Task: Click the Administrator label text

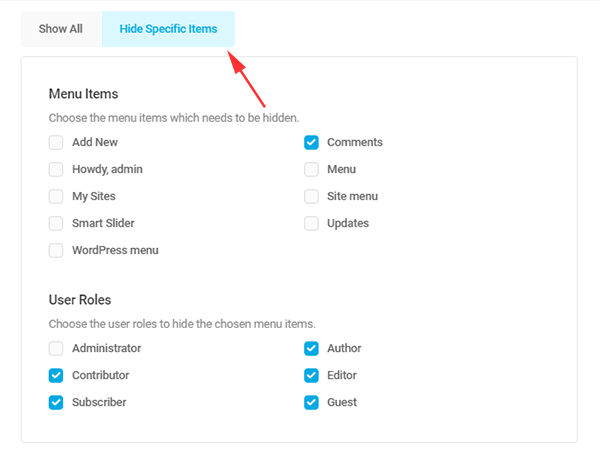Action: (106, 348)
